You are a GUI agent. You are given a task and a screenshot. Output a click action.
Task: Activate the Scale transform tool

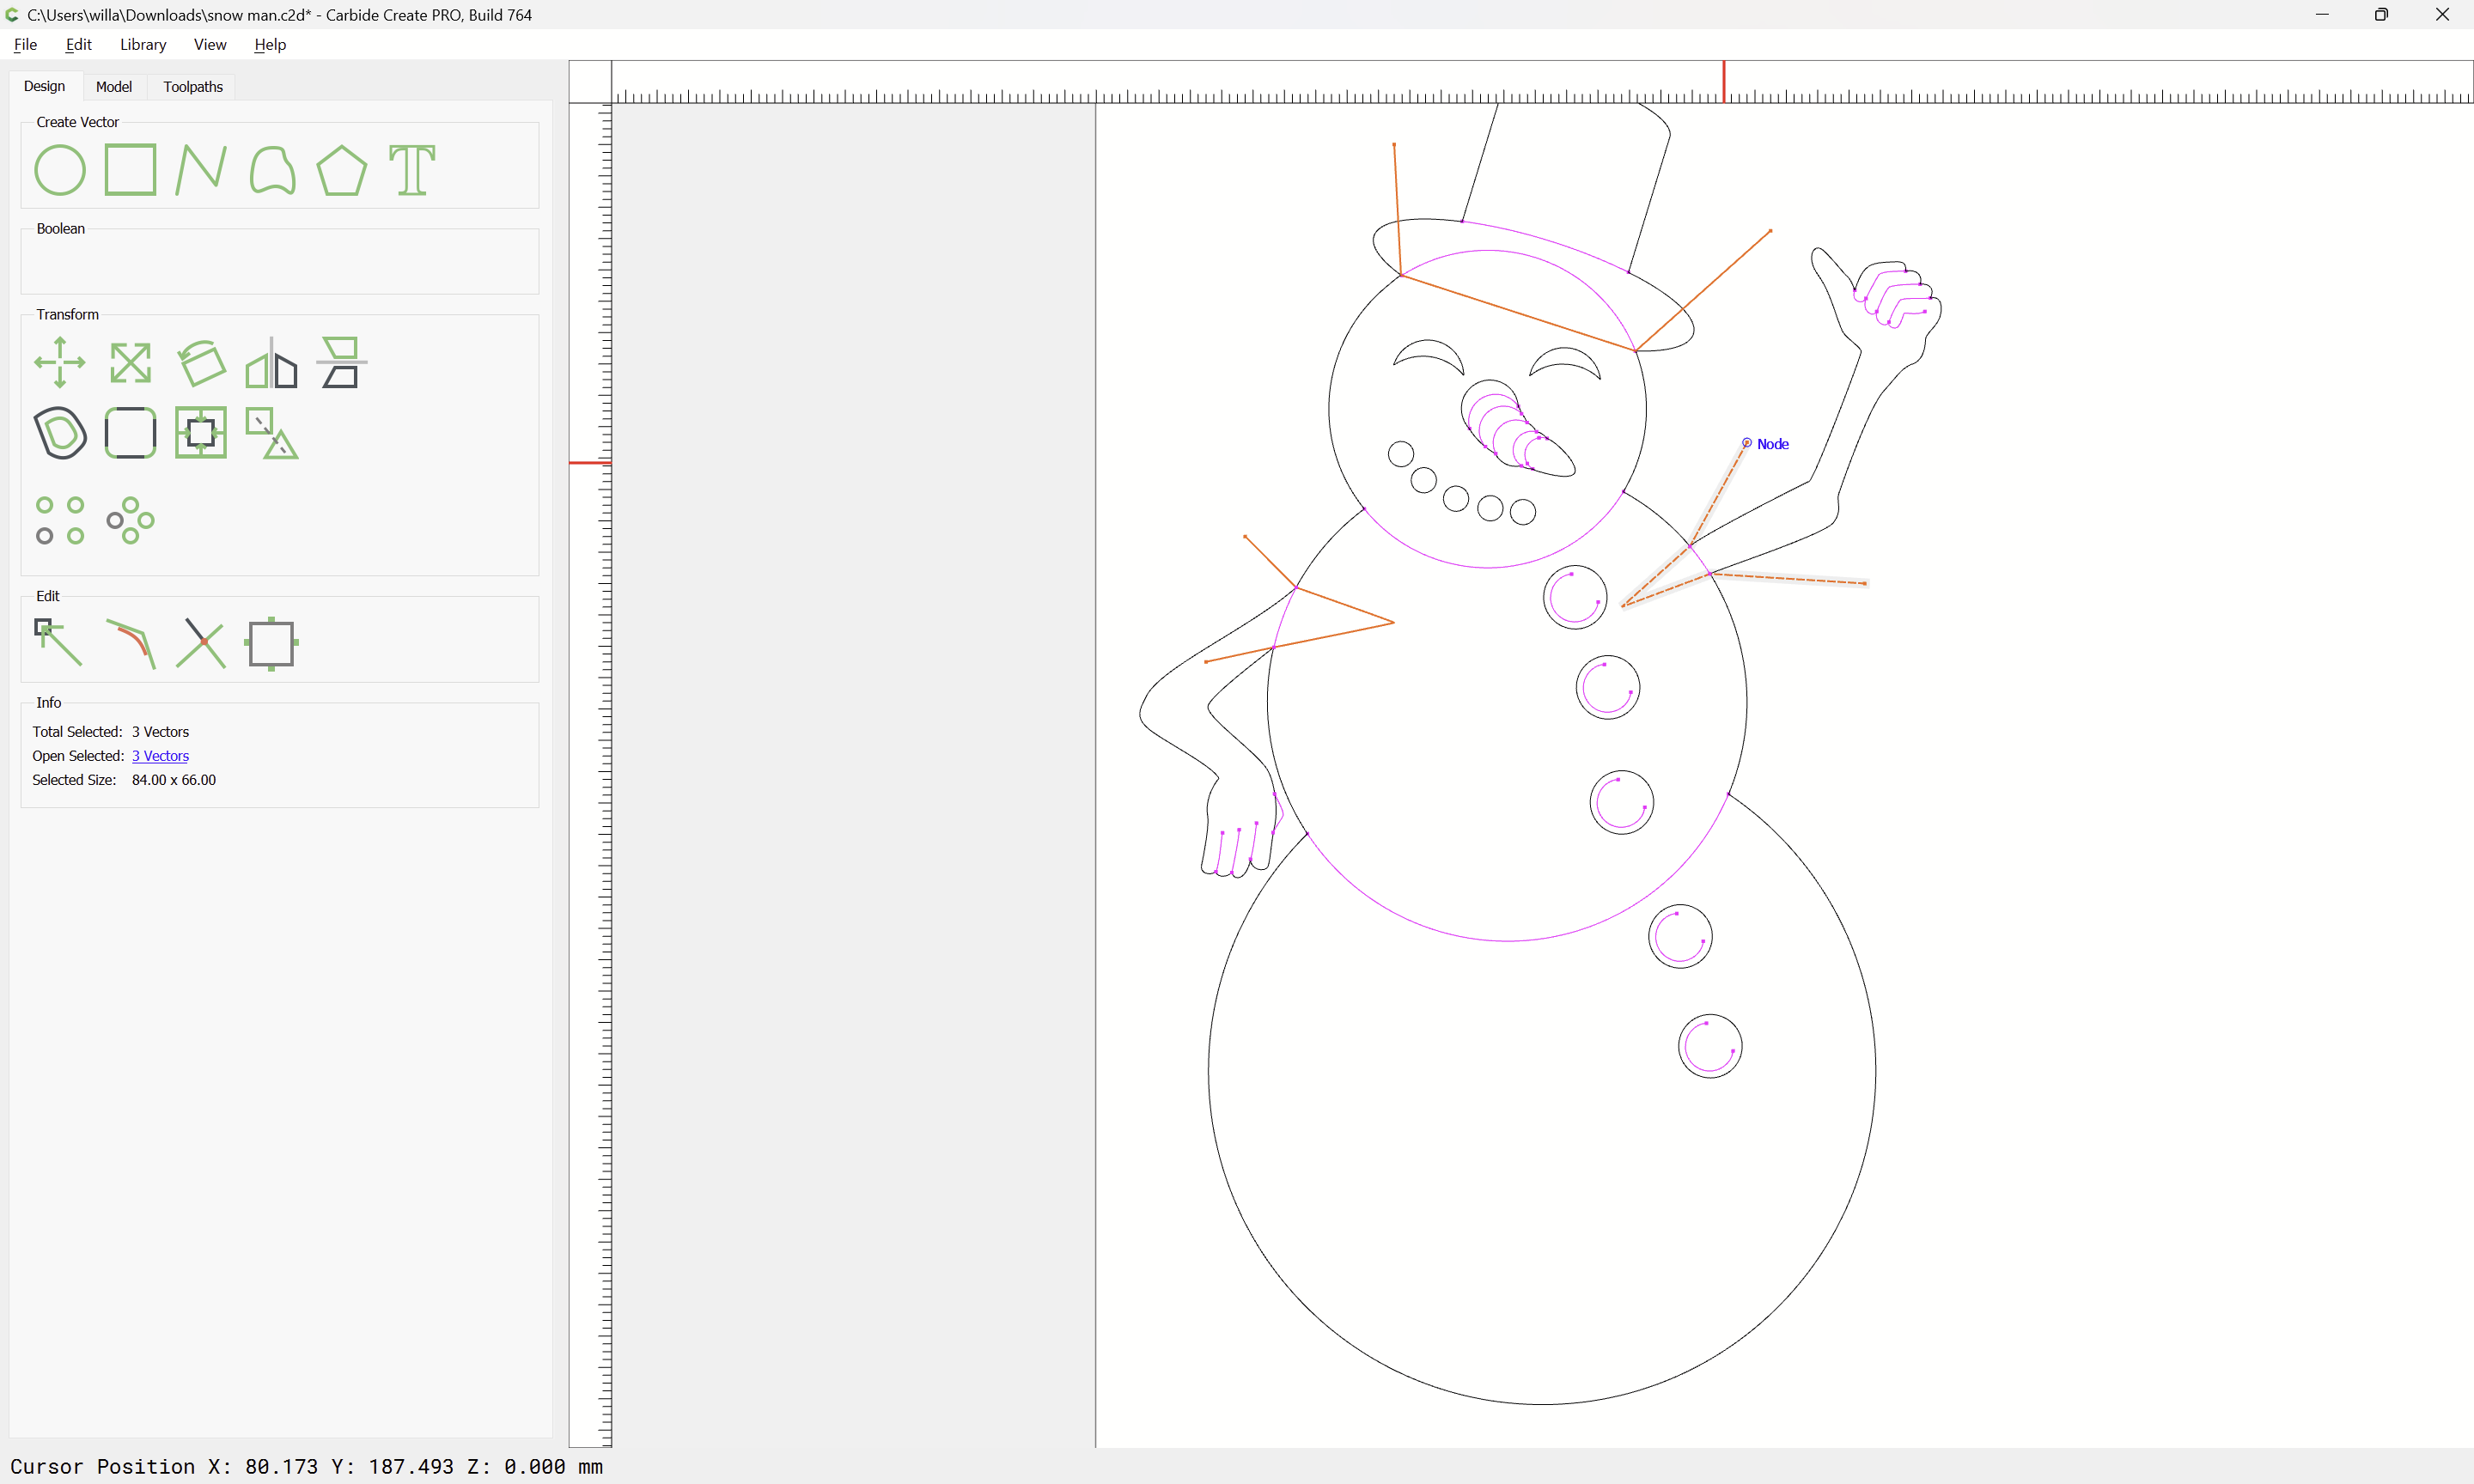[130, 363]
